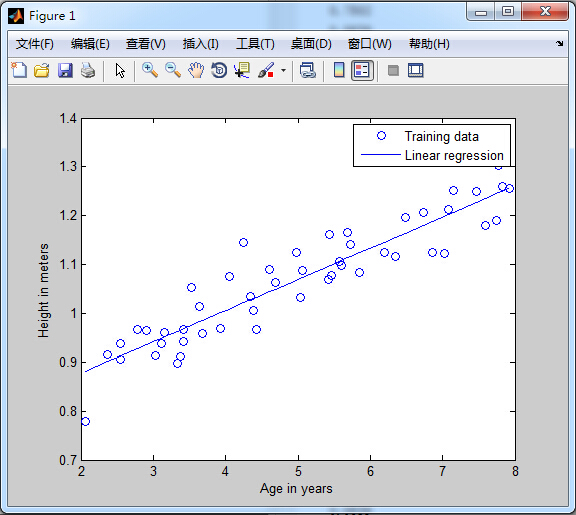Click the Hide Plot Tools button
The width and height of the screenshot is (576, 515).
pyautogui.click(x=393, y=70)
